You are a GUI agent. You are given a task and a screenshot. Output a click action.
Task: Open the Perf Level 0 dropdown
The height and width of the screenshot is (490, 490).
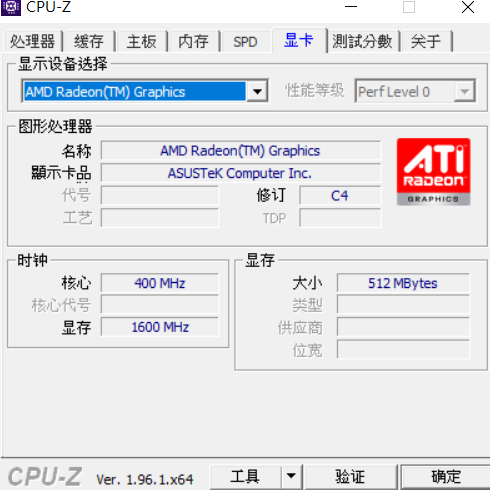point(415,91)
